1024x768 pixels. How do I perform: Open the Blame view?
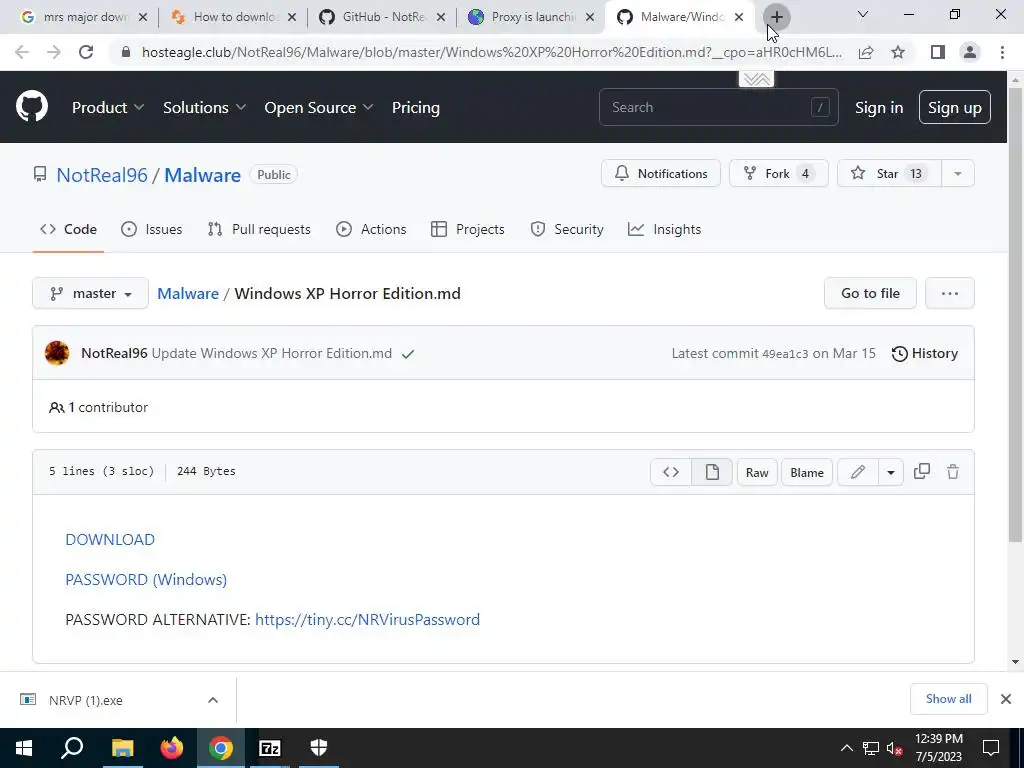(807, 472)
